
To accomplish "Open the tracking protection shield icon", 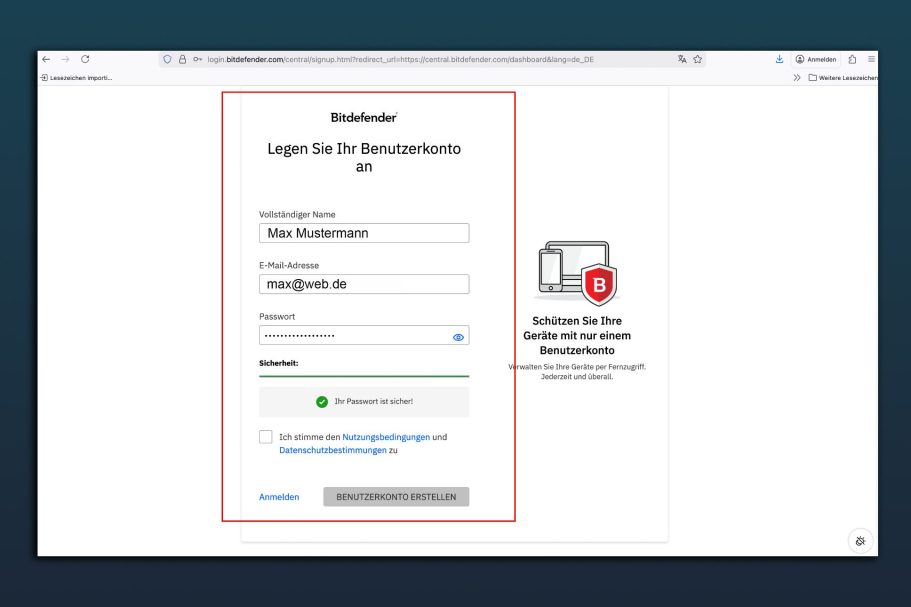I will [x=167, y=59].
